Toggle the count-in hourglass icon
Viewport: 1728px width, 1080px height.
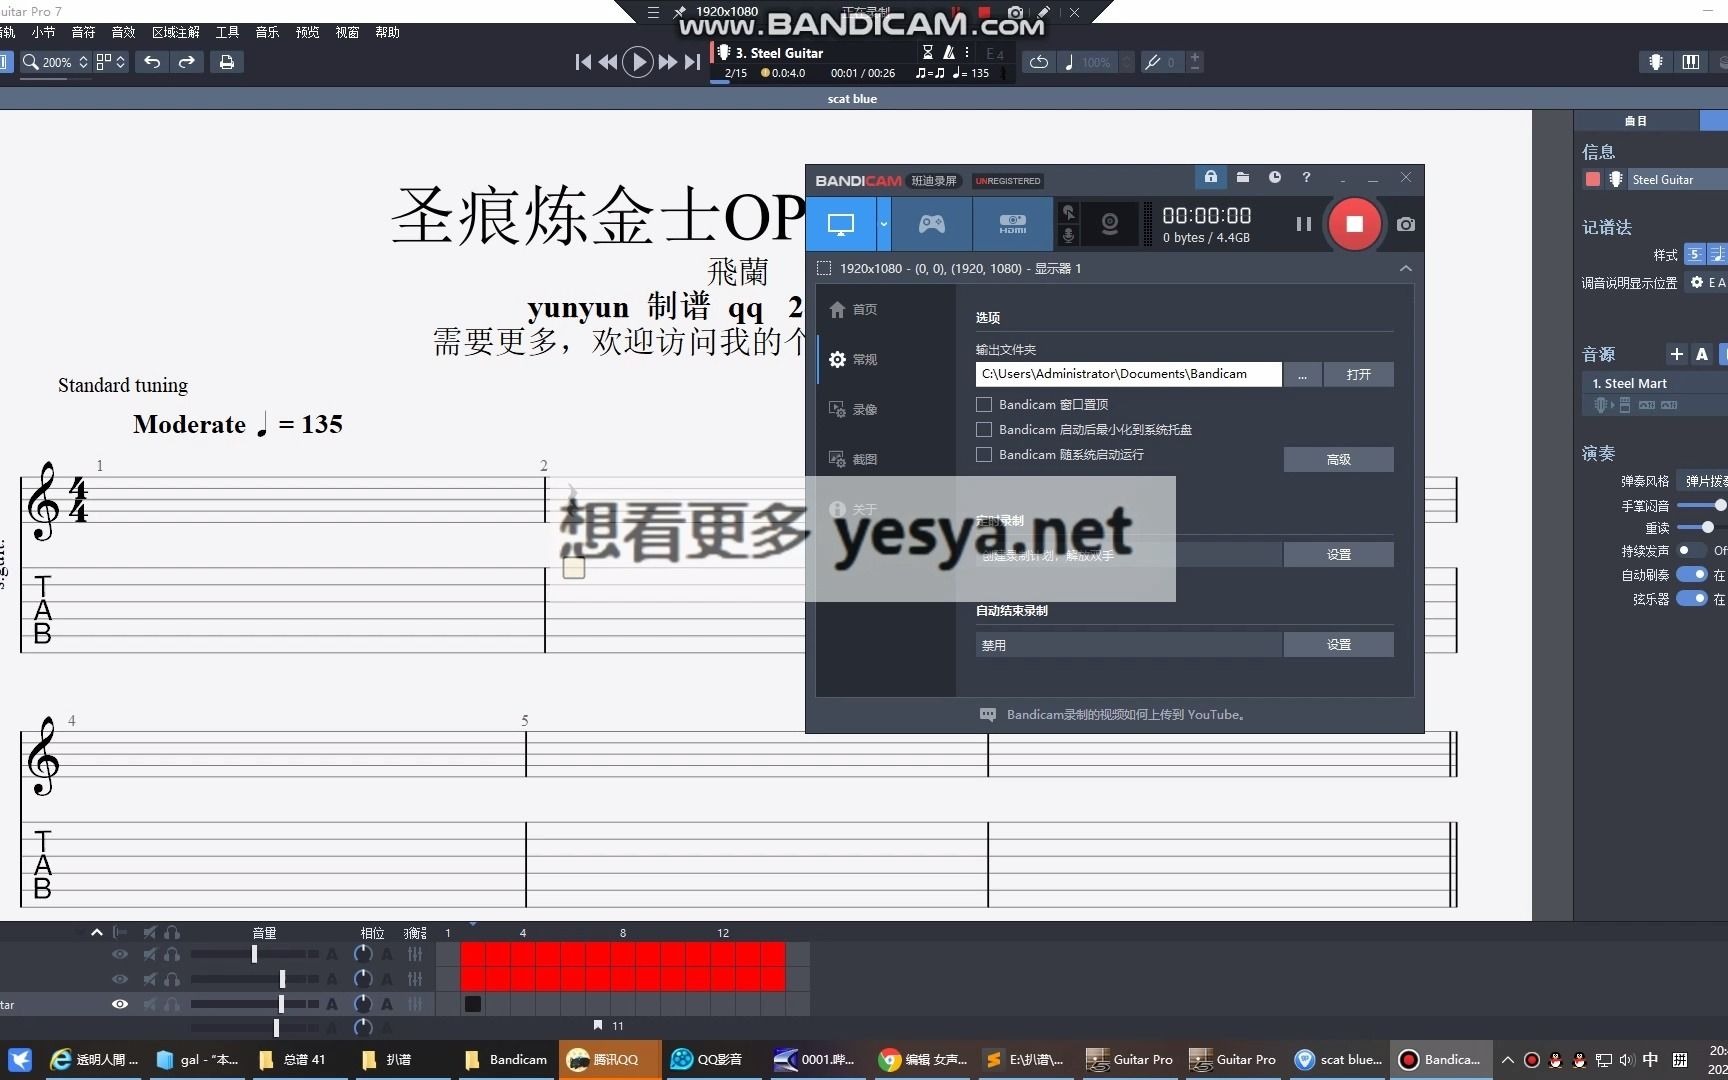(928, 52)
